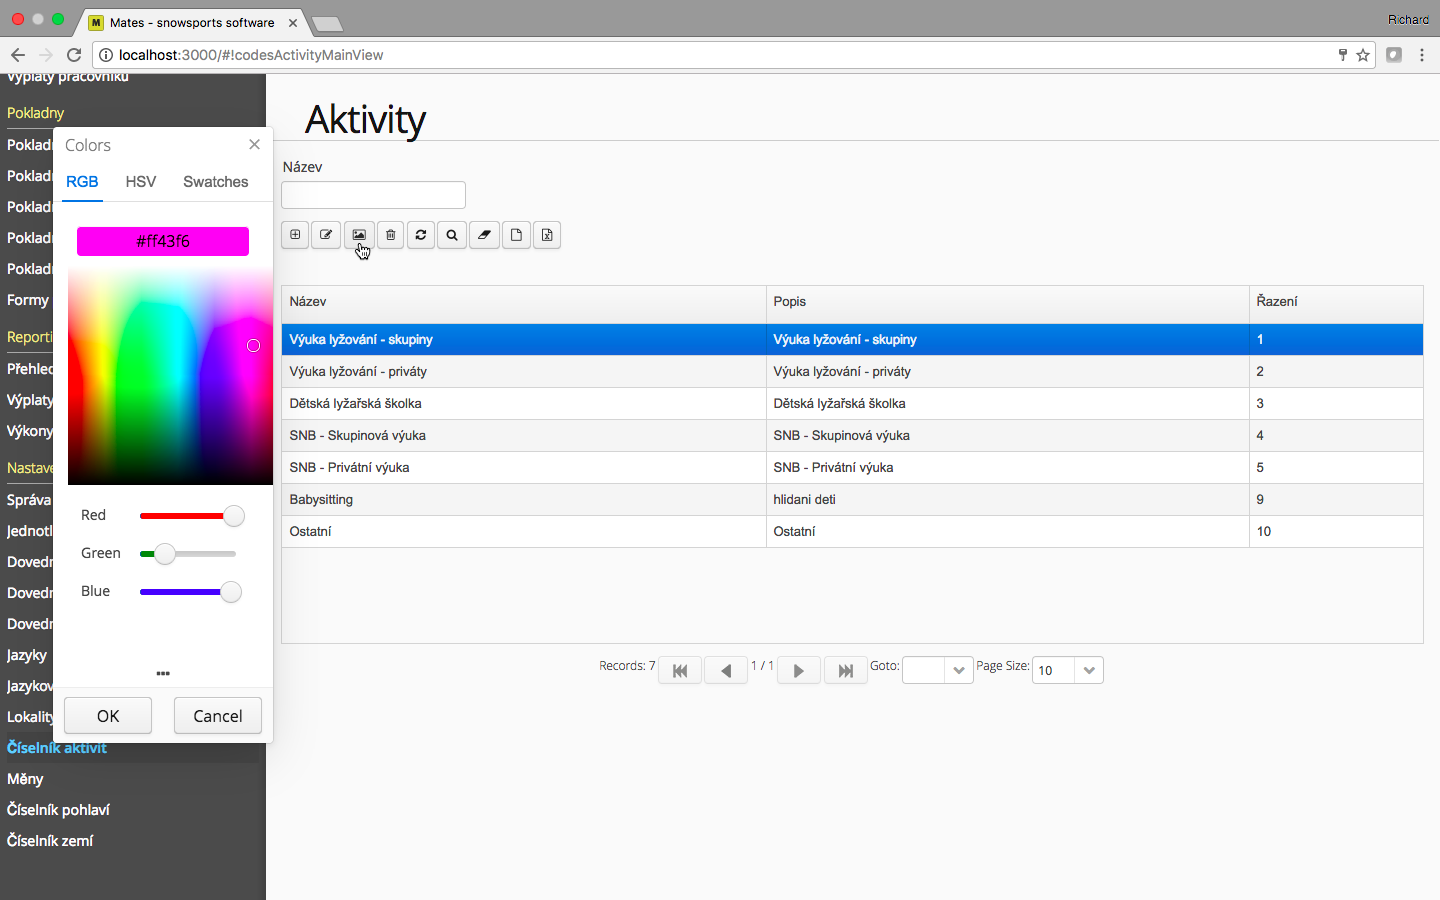Click Pokladny sidebar section heading
Screen dimensions: 1440x900
[x=35, y=113]
